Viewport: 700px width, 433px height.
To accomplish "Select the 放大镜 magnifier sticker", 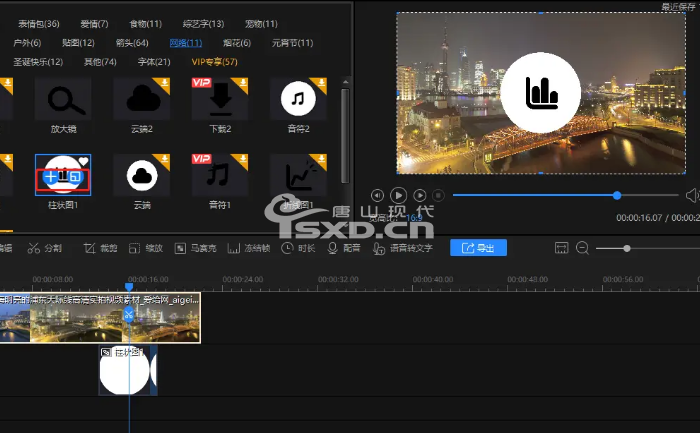I will tap(63, 99).
